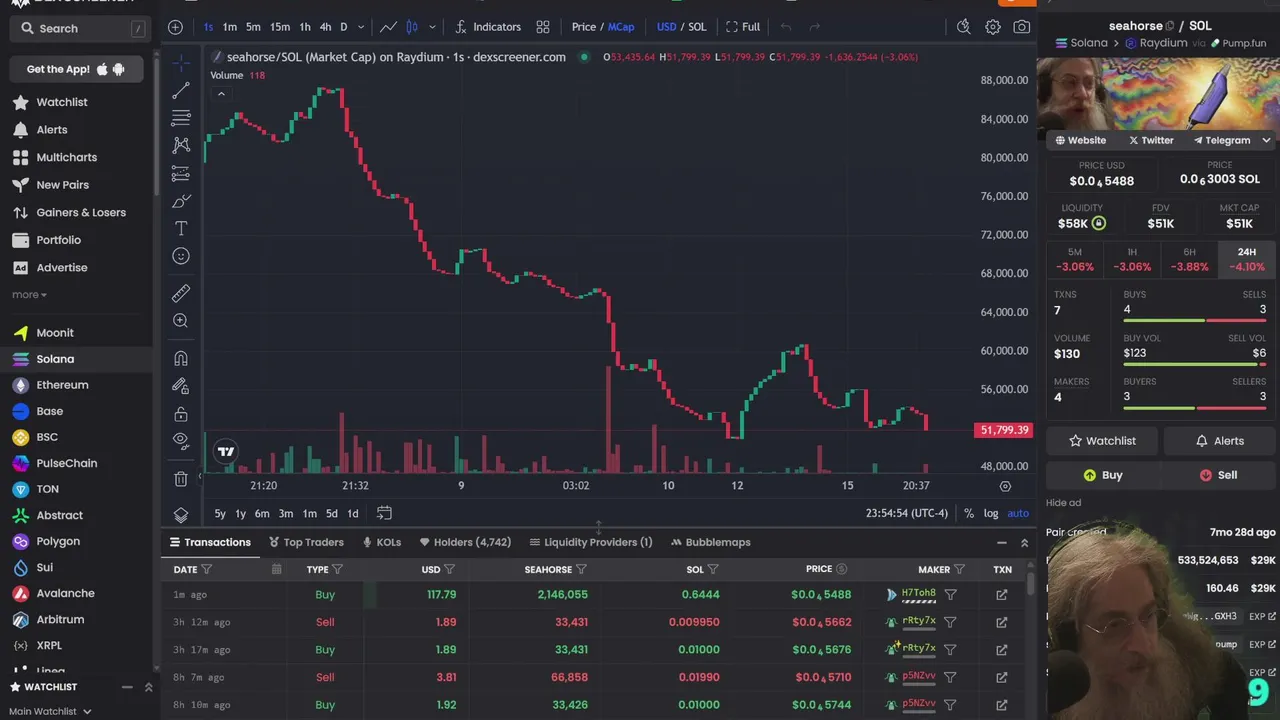This screenshot has height=720, width=1280.
Task: Toggle date format calendar icon
Action: (x=276, y=570)
